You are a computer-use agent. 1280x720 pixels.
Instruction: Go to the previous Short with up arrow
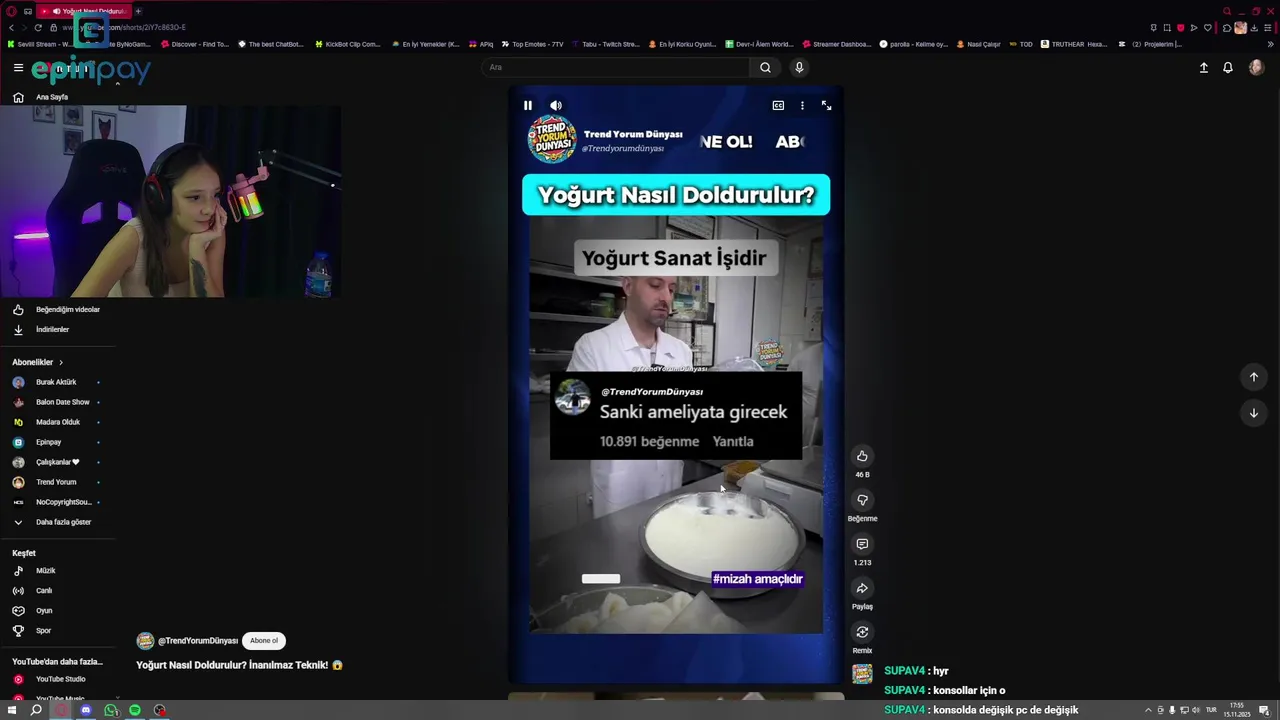coord(1253,377)
